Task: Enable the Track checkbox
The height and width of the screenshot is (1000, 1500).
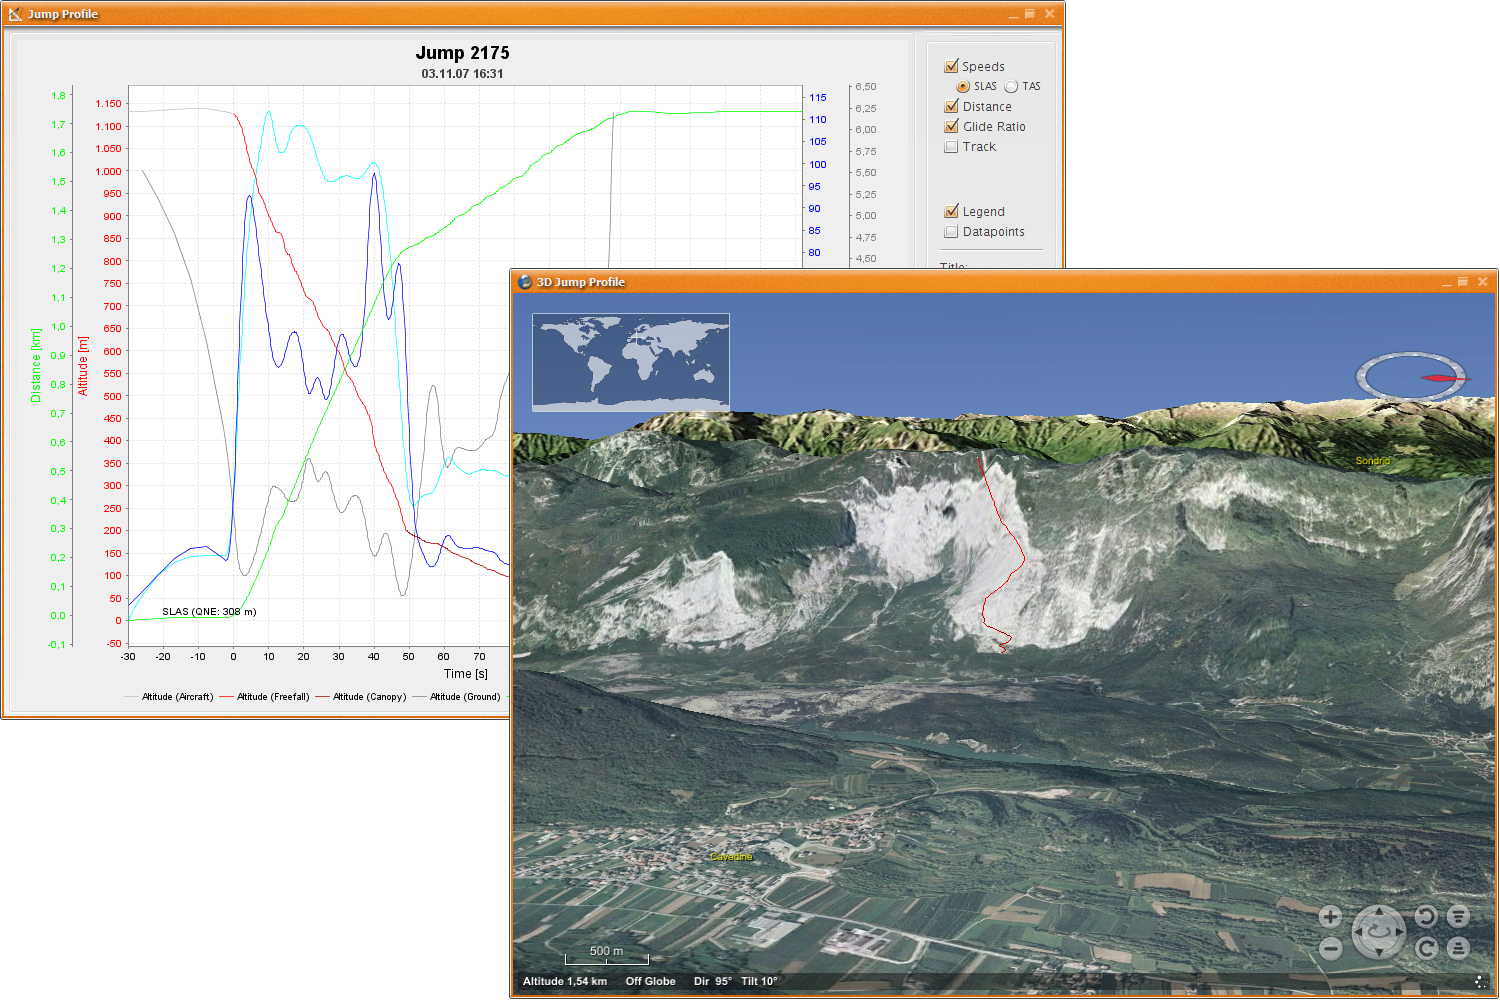Action: pyautogui.click(x=952, y=146)
